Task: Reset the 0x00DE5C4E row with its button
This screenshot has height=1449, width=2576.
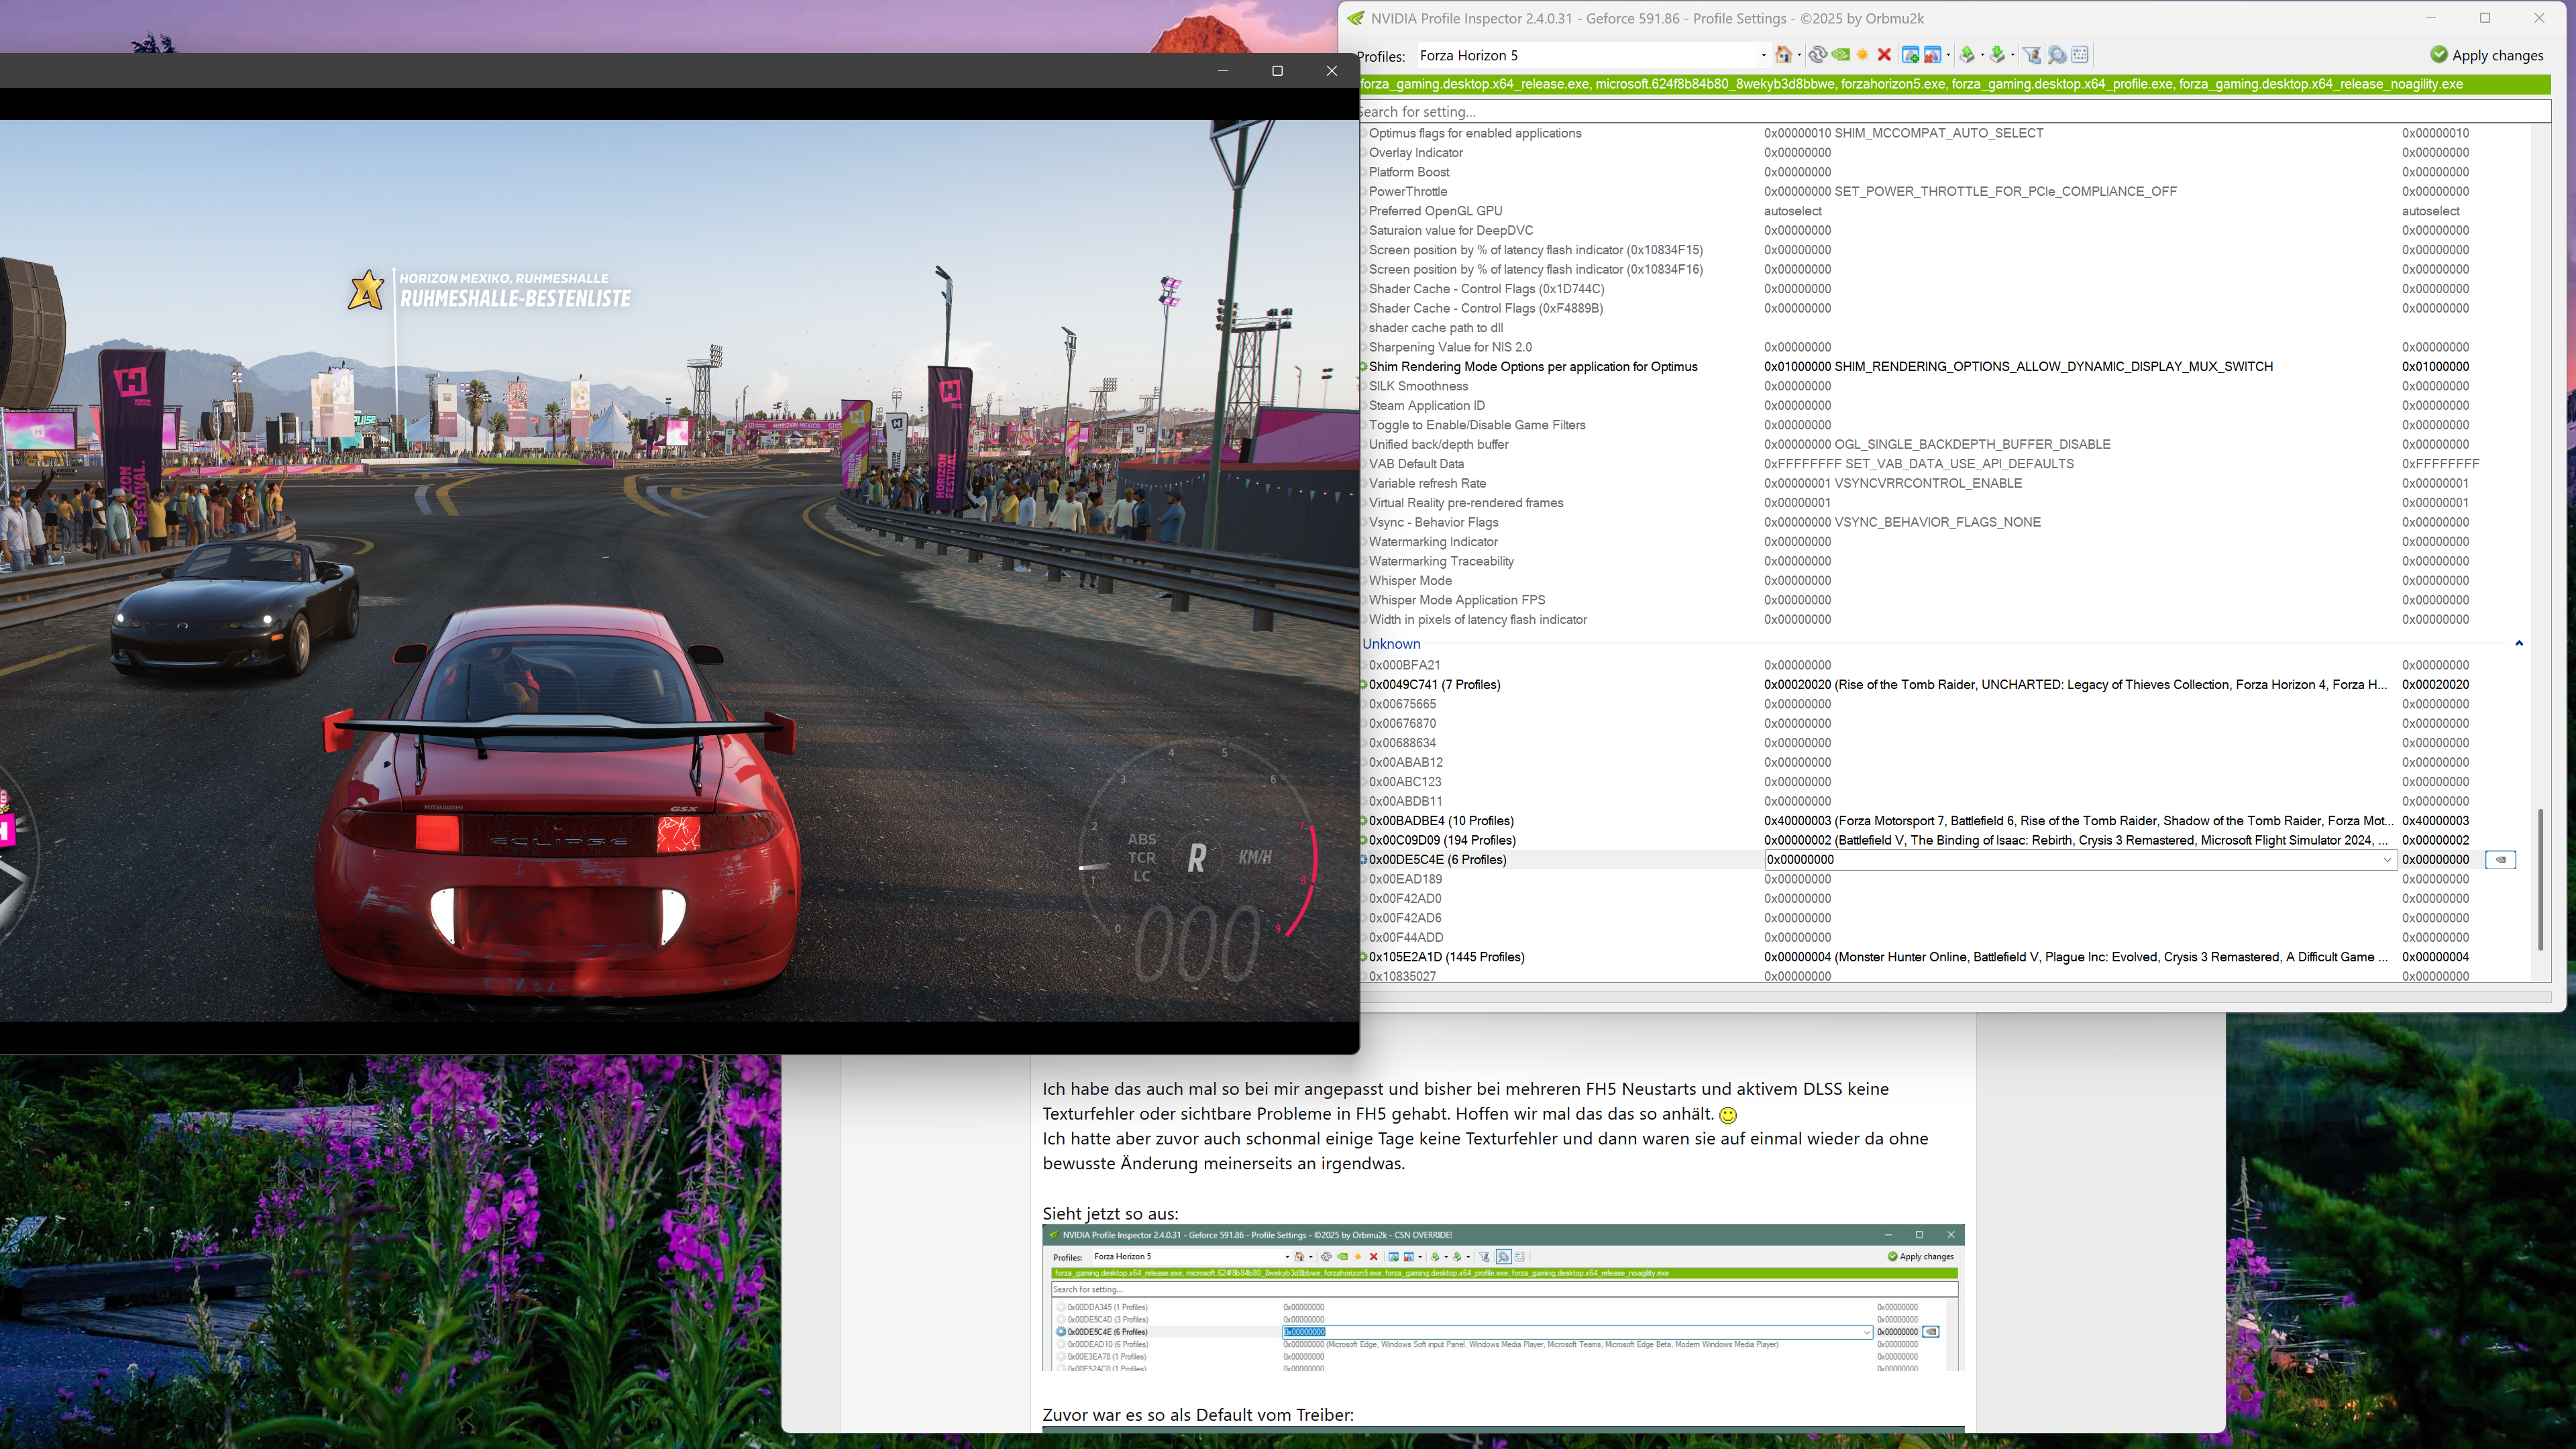Action: [2500, 860]
